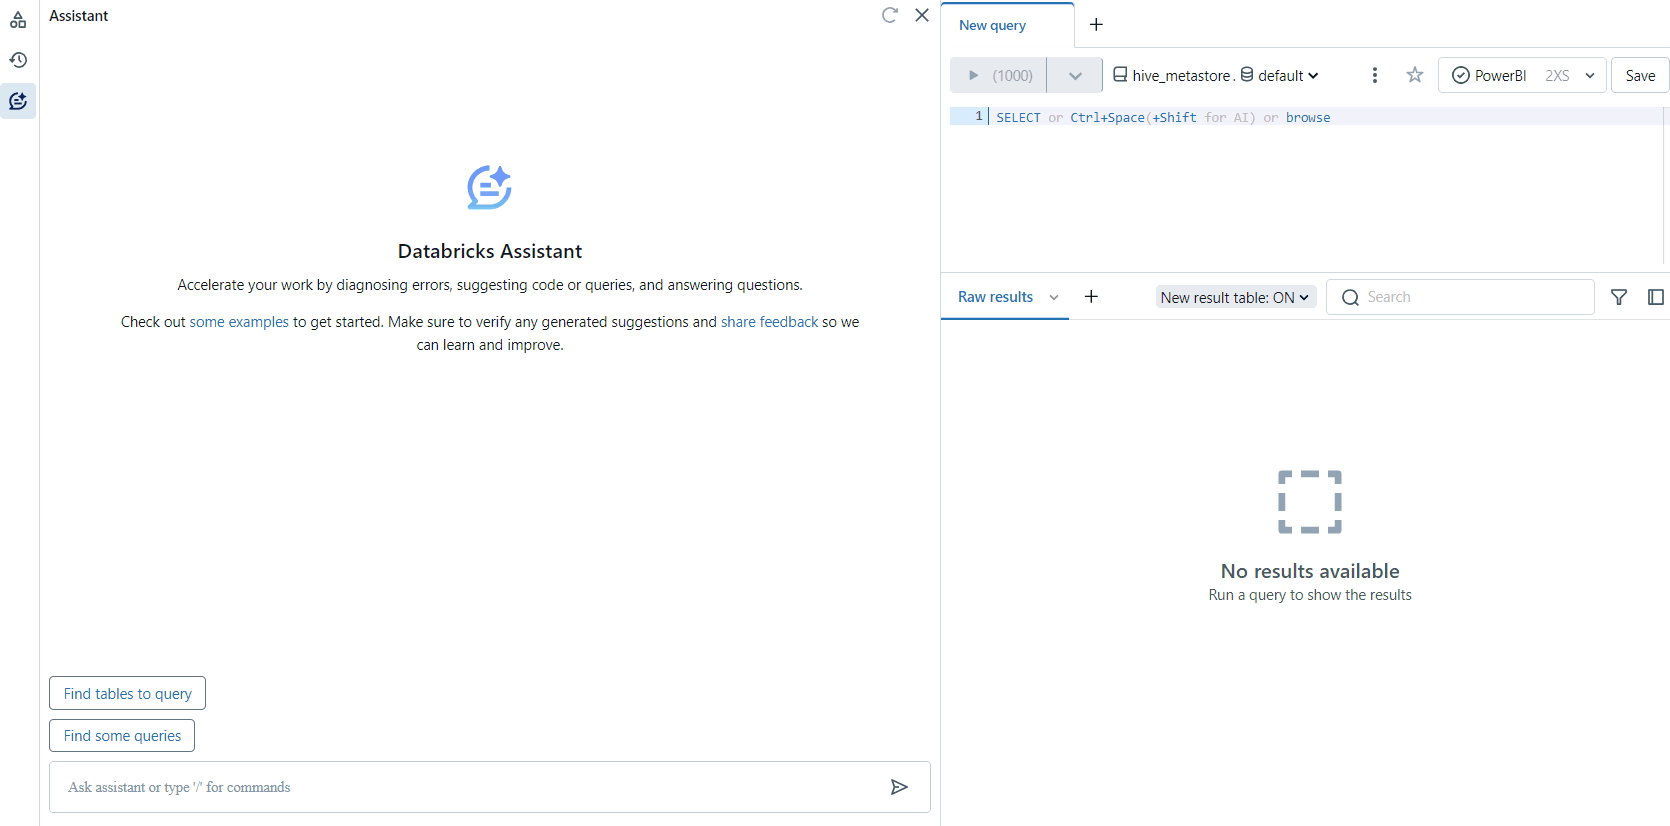Open the 'share feedback' link

pyautogui.click(x=769, y=322)
